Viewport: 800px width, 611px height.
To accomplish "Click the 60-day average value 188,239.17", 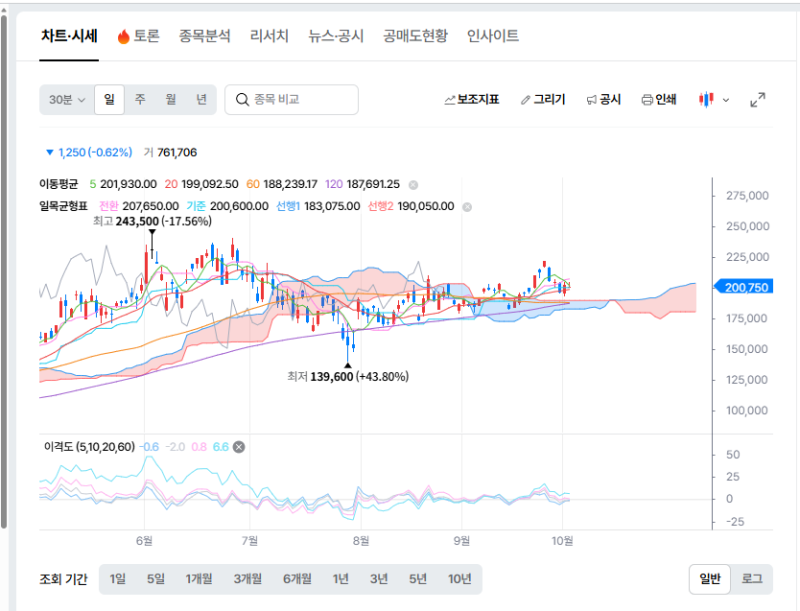I will pyautogui.click(x=290, y=184).
